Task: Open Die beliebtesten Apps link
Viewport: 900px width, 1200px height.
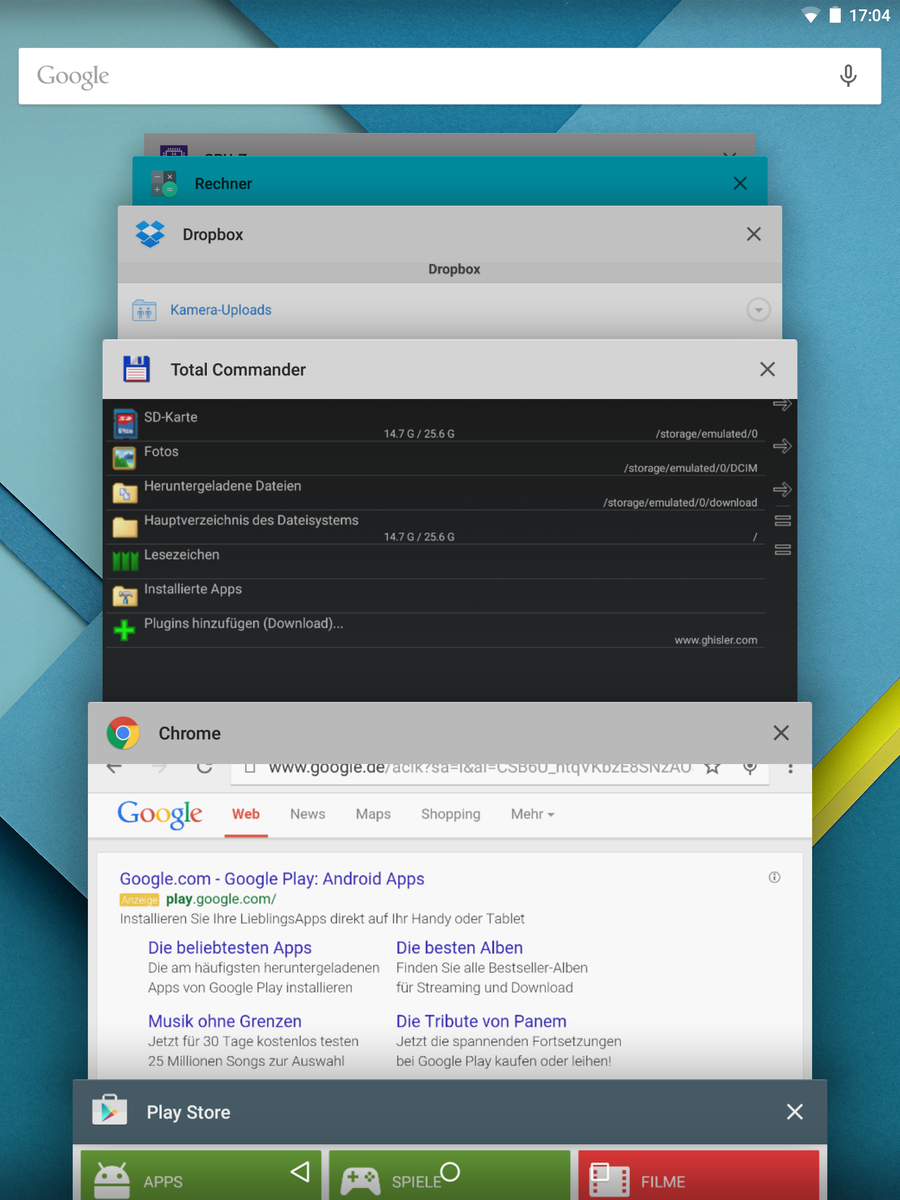Action: point(230,948)
